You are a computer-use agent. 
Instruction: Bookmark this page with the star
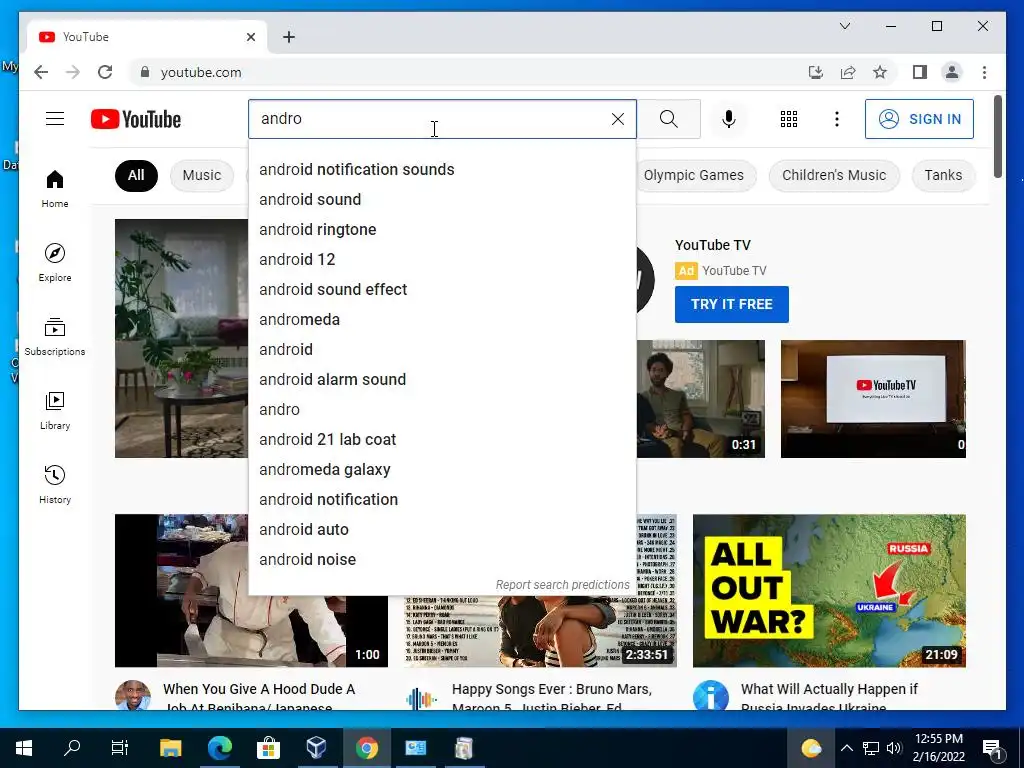[x=880, y=72]
